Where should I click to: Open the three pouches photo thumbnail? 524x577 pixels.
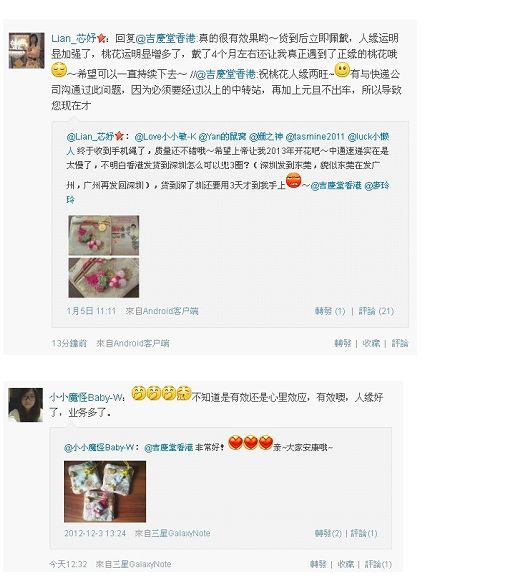coord(105,492)
